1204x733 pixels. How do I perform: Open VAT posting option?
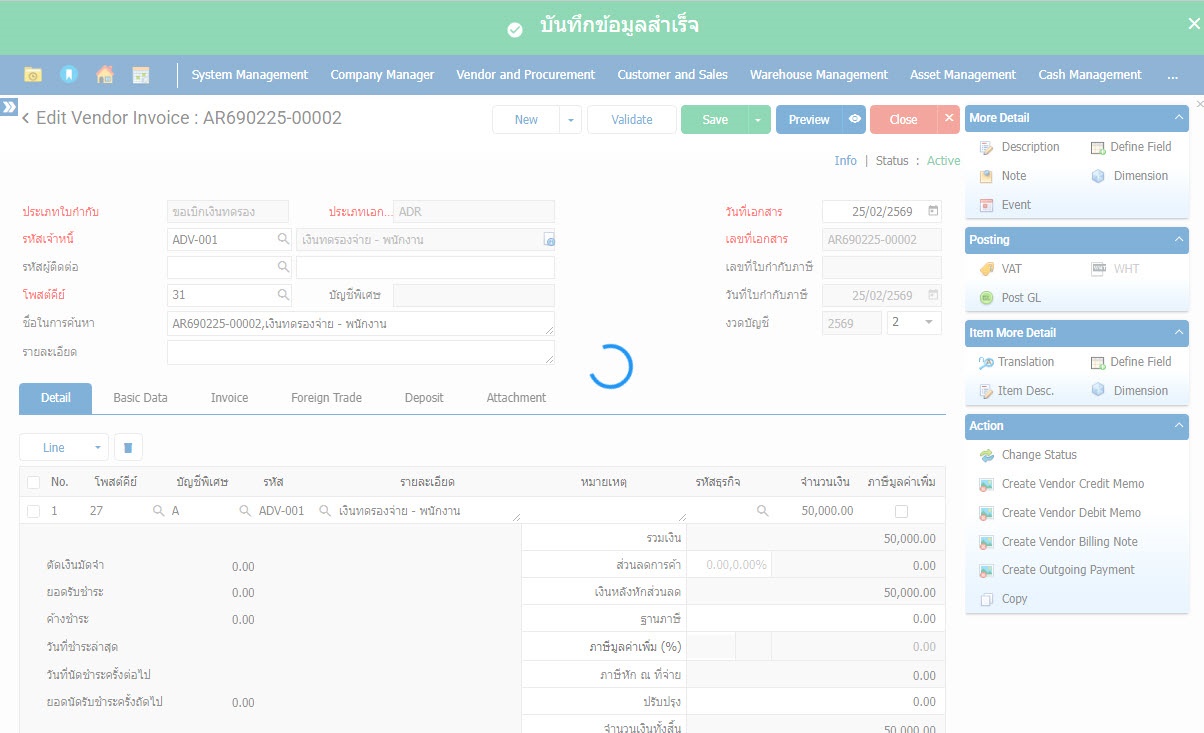tap(1011, 269)
